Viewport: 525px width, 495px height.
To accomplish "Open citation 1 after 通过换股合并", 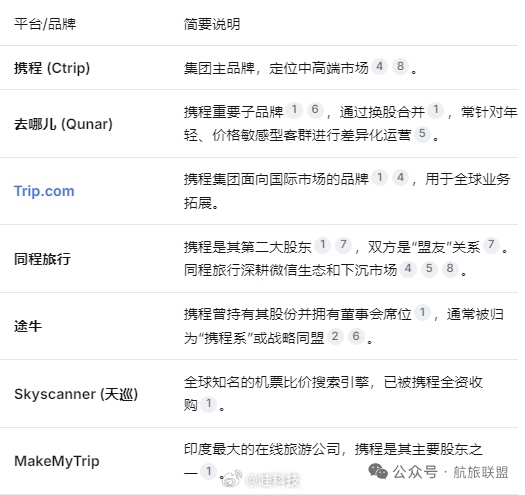I will tap(436, 110).
